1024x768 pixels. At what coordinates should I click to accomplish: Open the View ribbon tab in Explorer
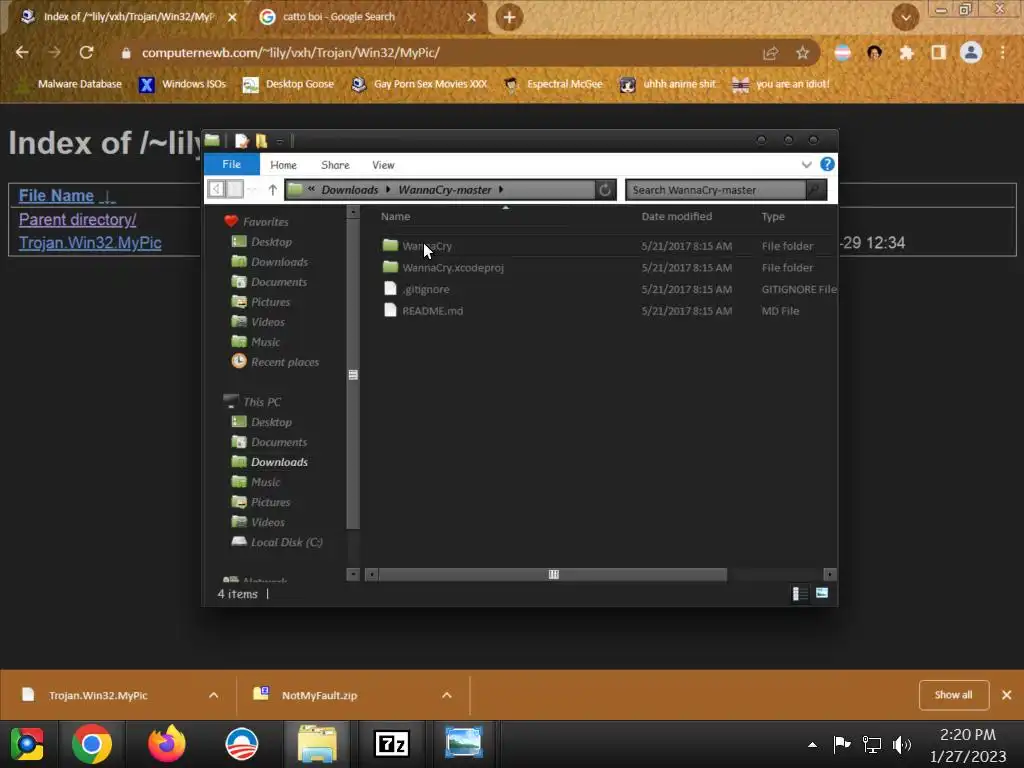pos(383,165)
